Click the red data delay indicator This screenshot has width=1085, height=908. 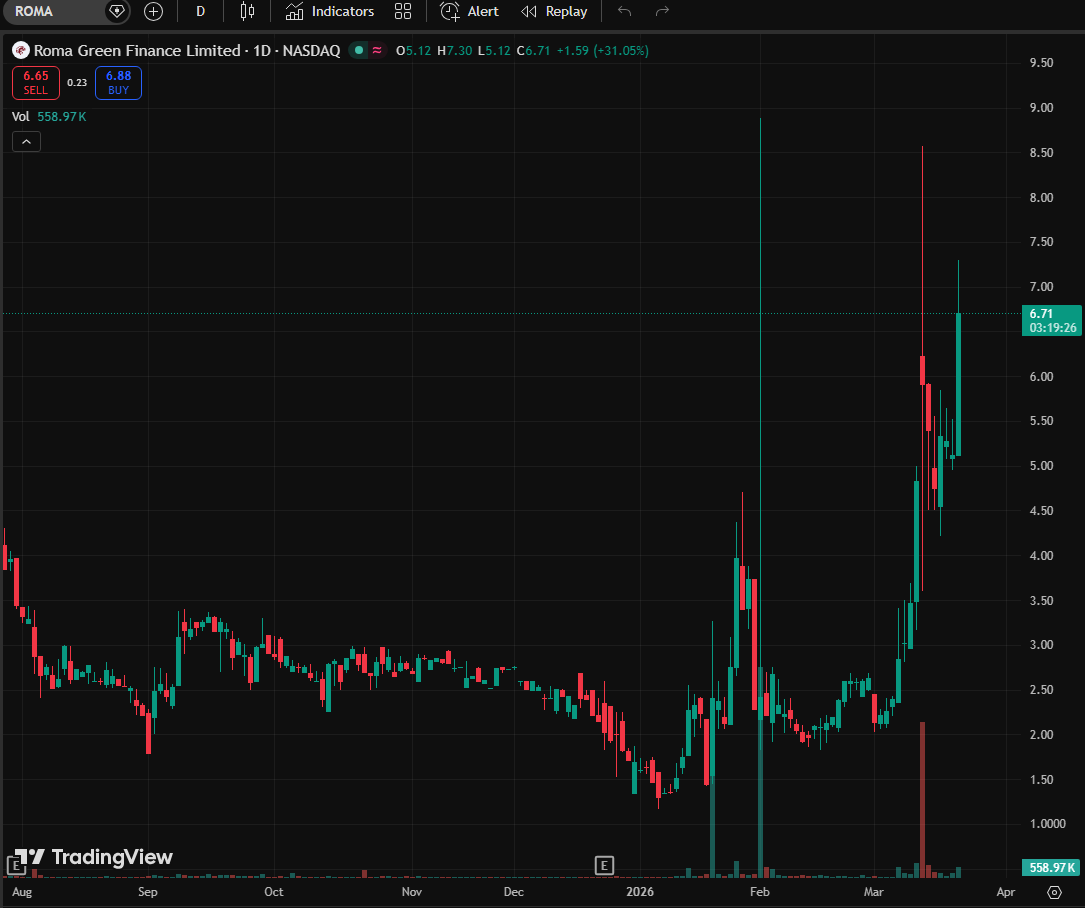(377, 51)
